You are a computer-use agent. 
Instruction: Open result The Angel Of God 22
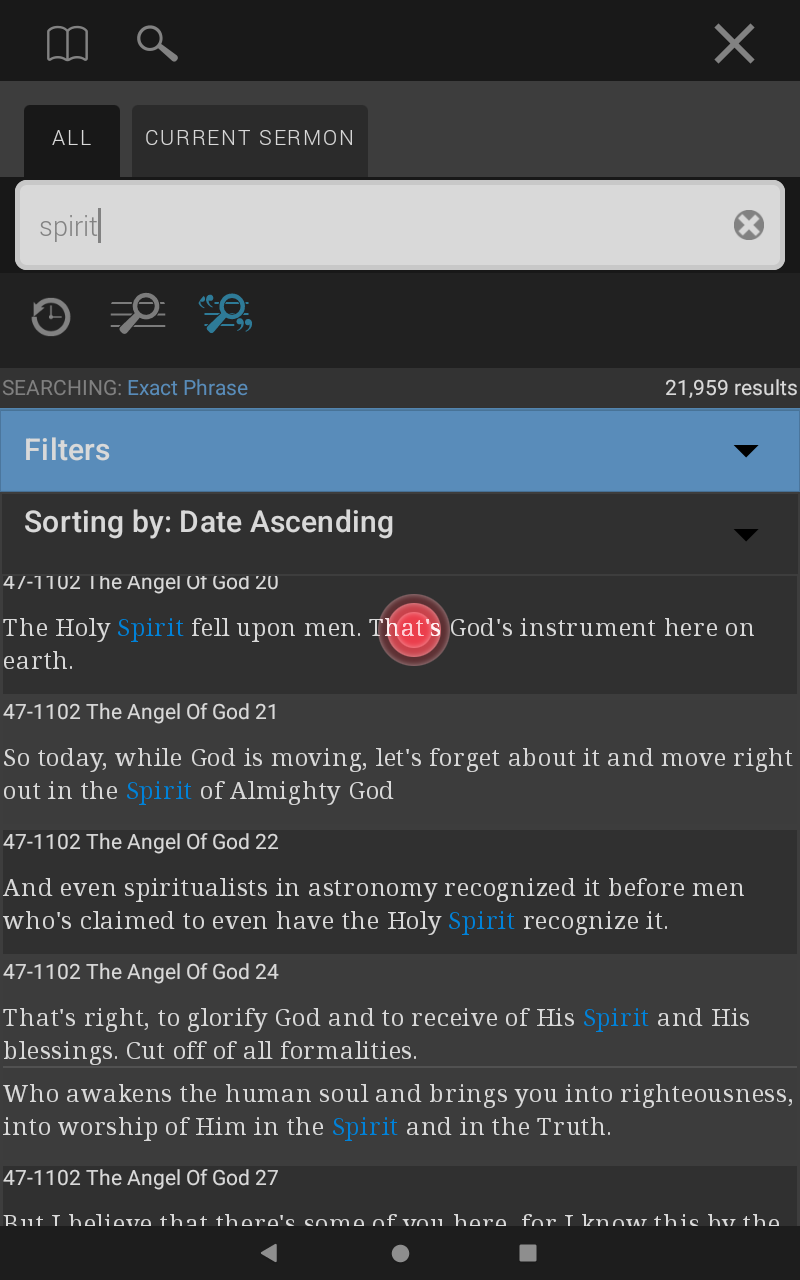pos(400,888)
